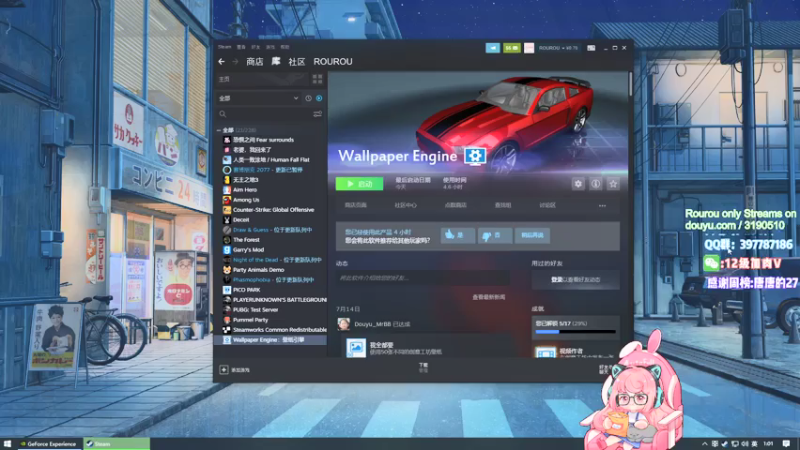This screenshot has width=800, height=450.
Task: Click the thumbs-up recommend button
Action: [458, 235]
